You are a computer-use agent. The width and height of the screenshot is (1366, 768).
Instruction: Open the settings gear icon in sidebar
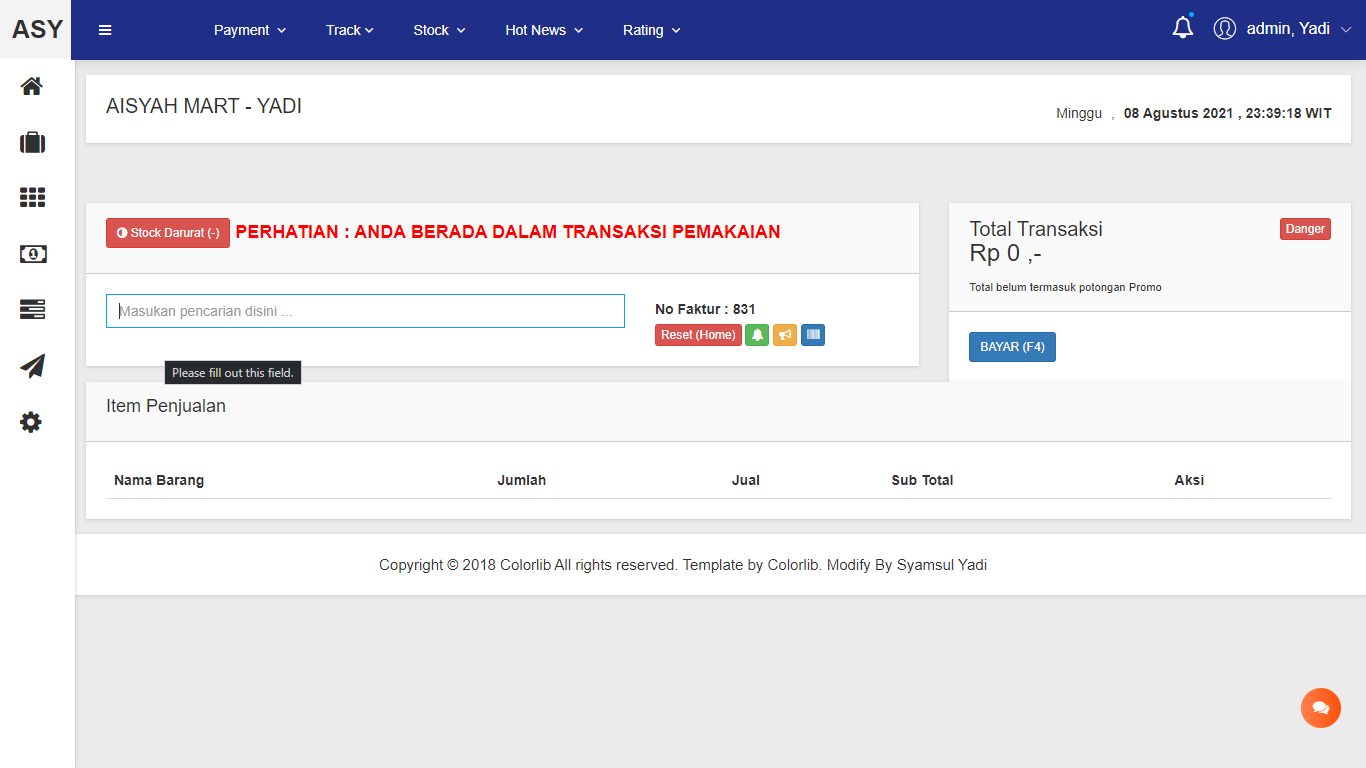point(32,422)
